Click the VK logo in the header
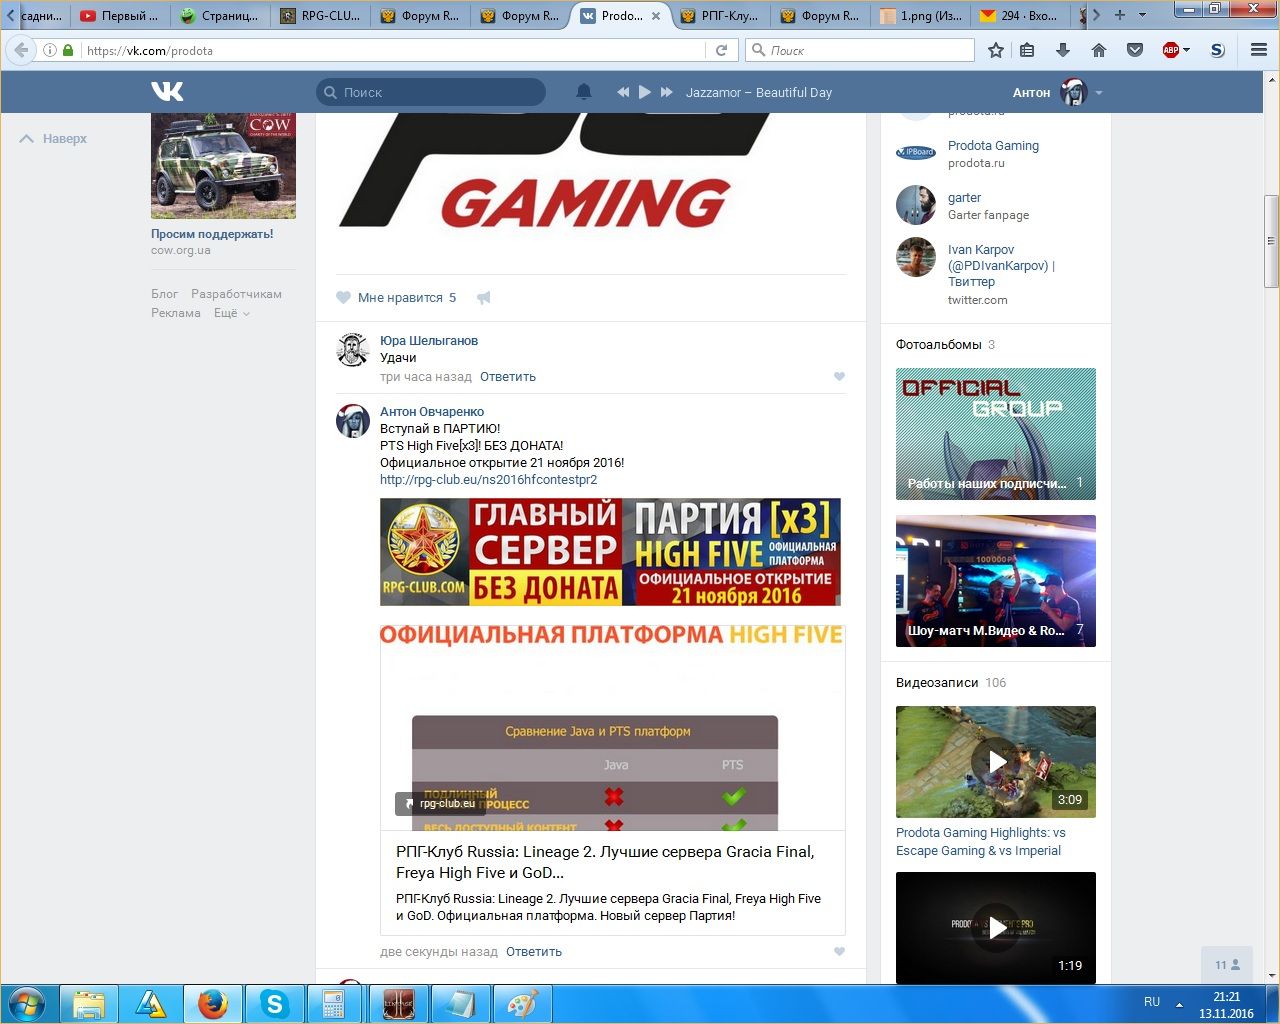The height and width of the screenshot is (1024, 1280). 167,92
